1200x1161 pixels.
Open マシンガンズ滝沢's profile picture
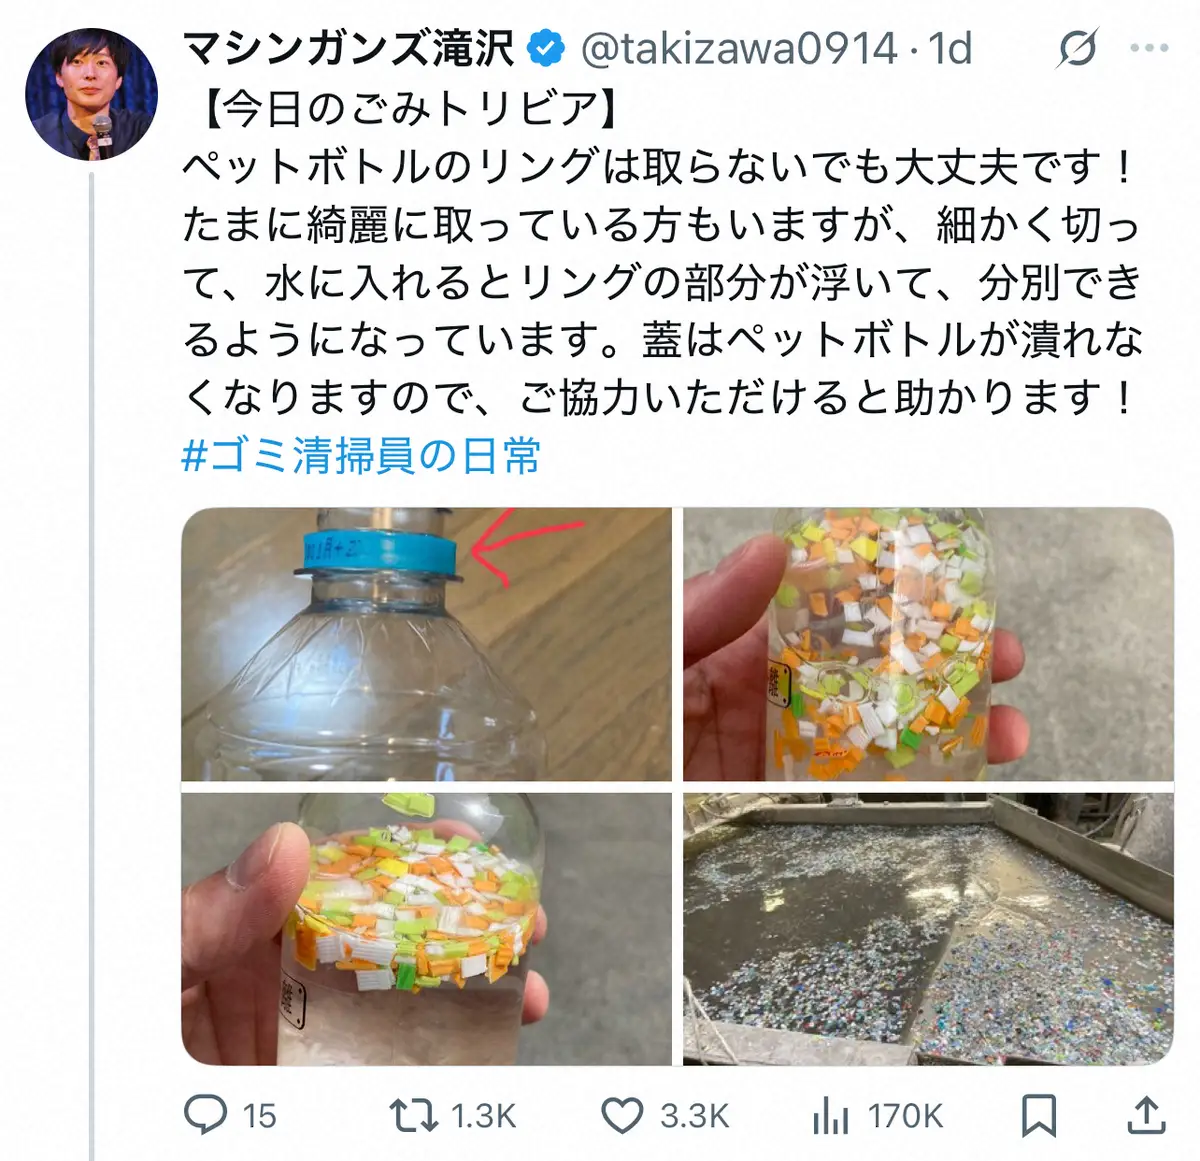click(88, 88)
